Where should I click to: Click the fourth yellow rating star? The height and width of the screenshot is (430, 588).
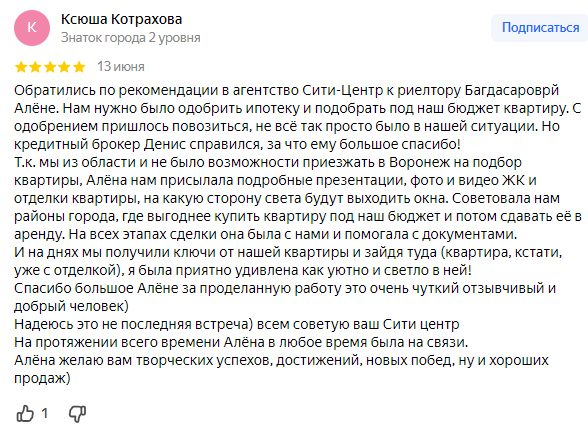64,67
